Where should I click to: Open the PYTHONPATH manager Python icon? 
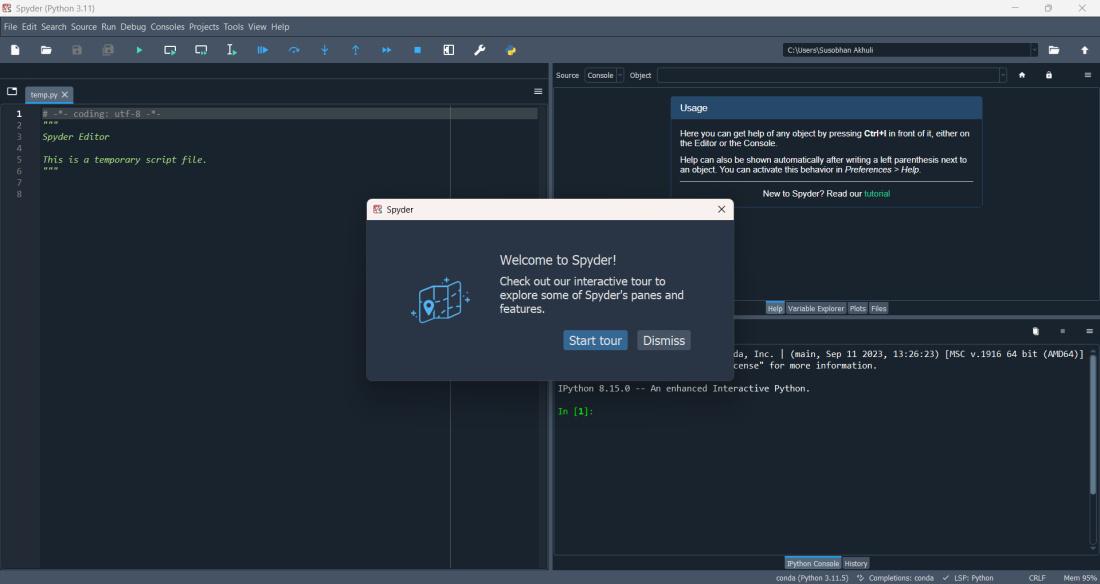511,50
